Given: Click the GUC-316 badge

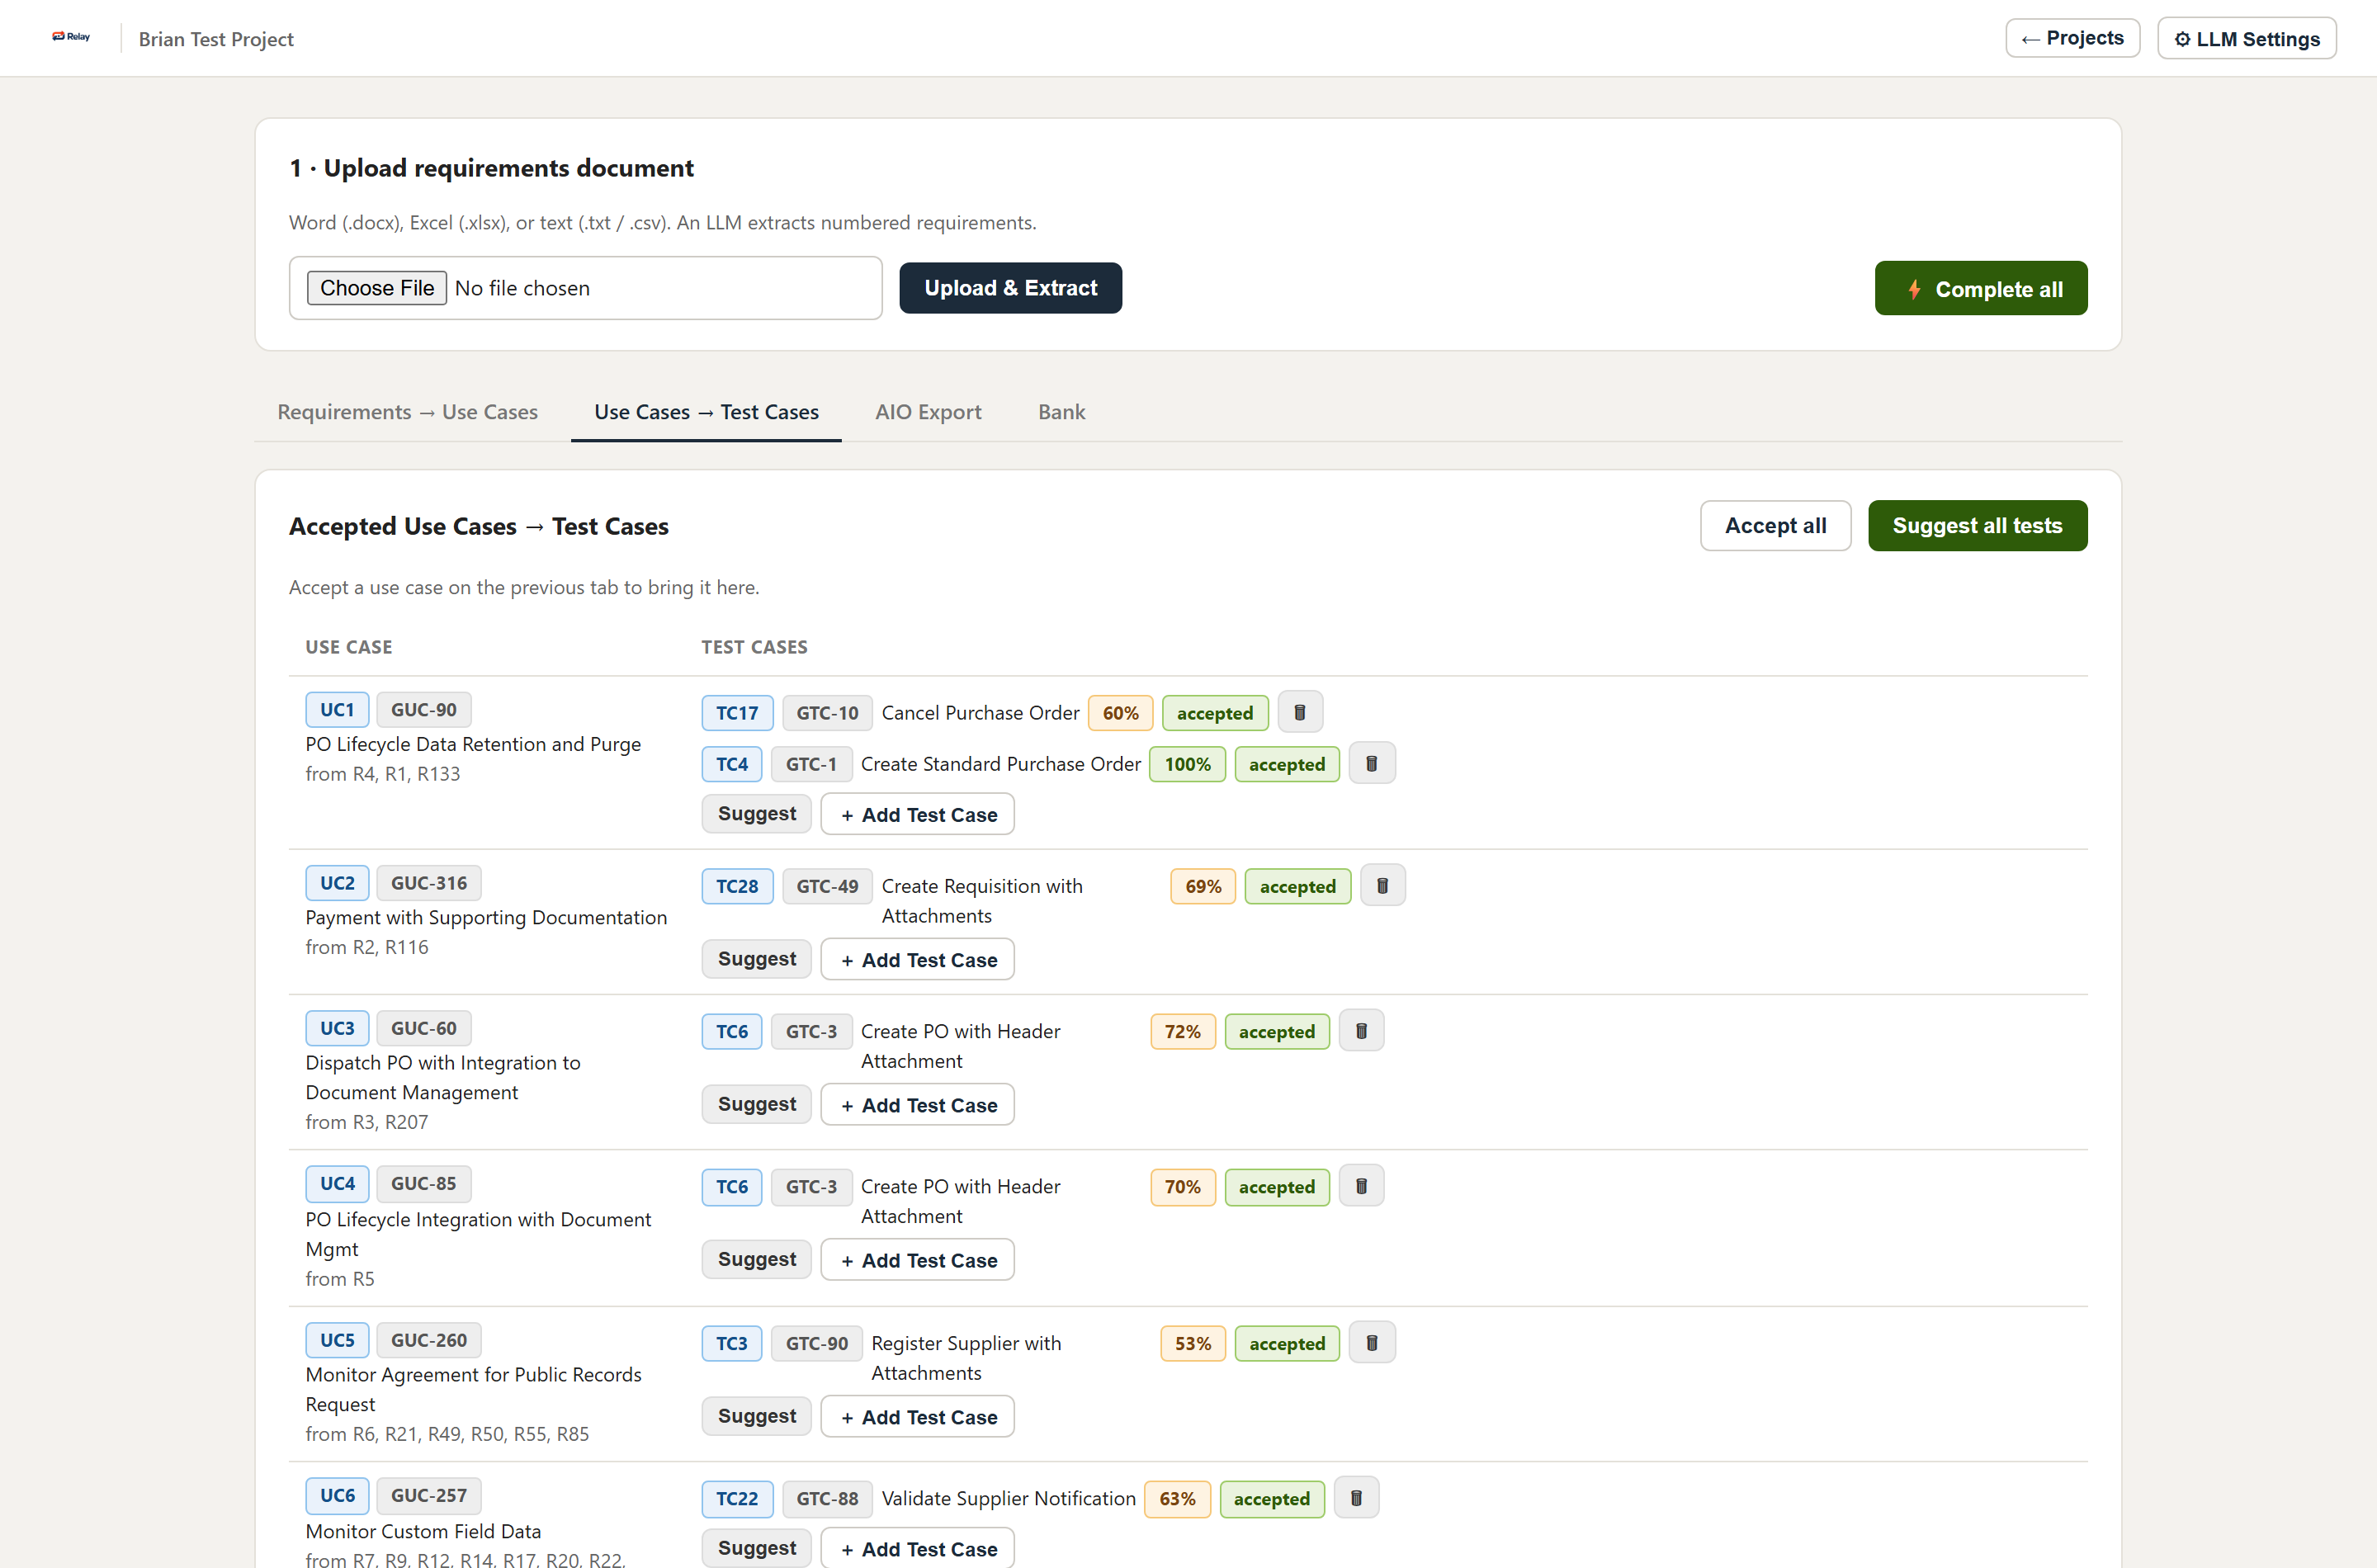Looking at the screenshot, I should click(428, 882).
